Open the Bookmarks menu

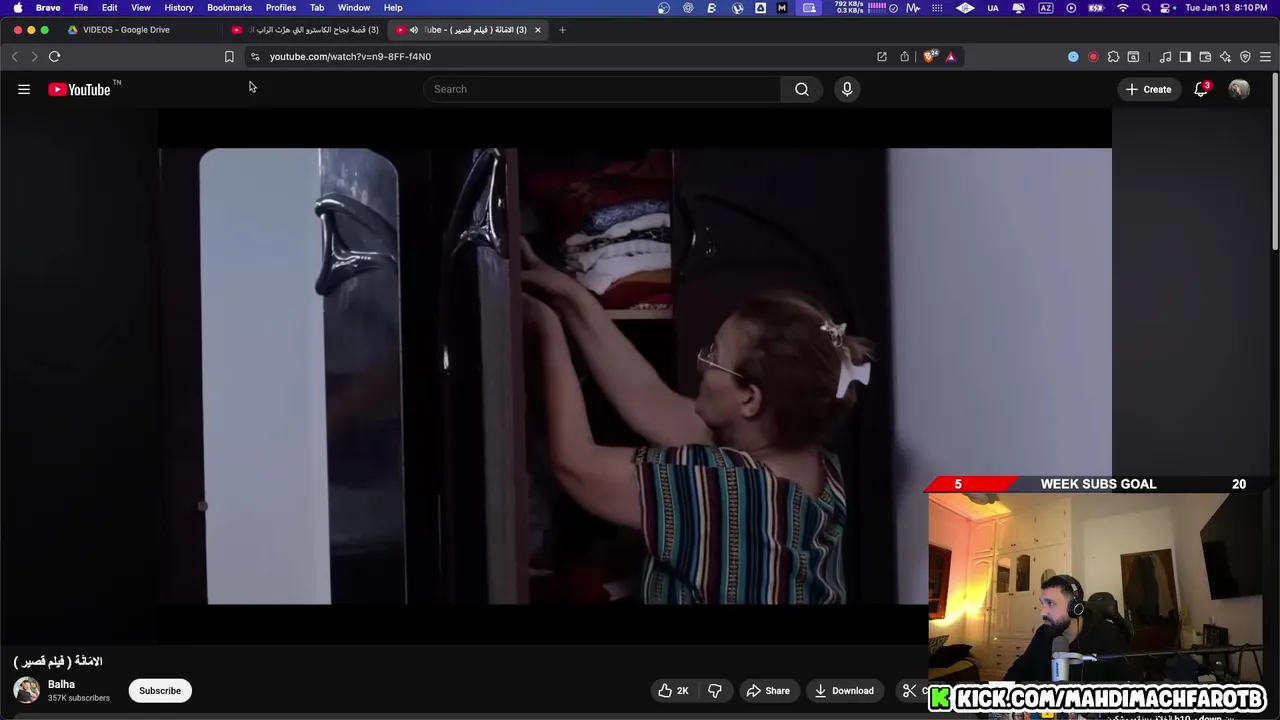(229, 8)
